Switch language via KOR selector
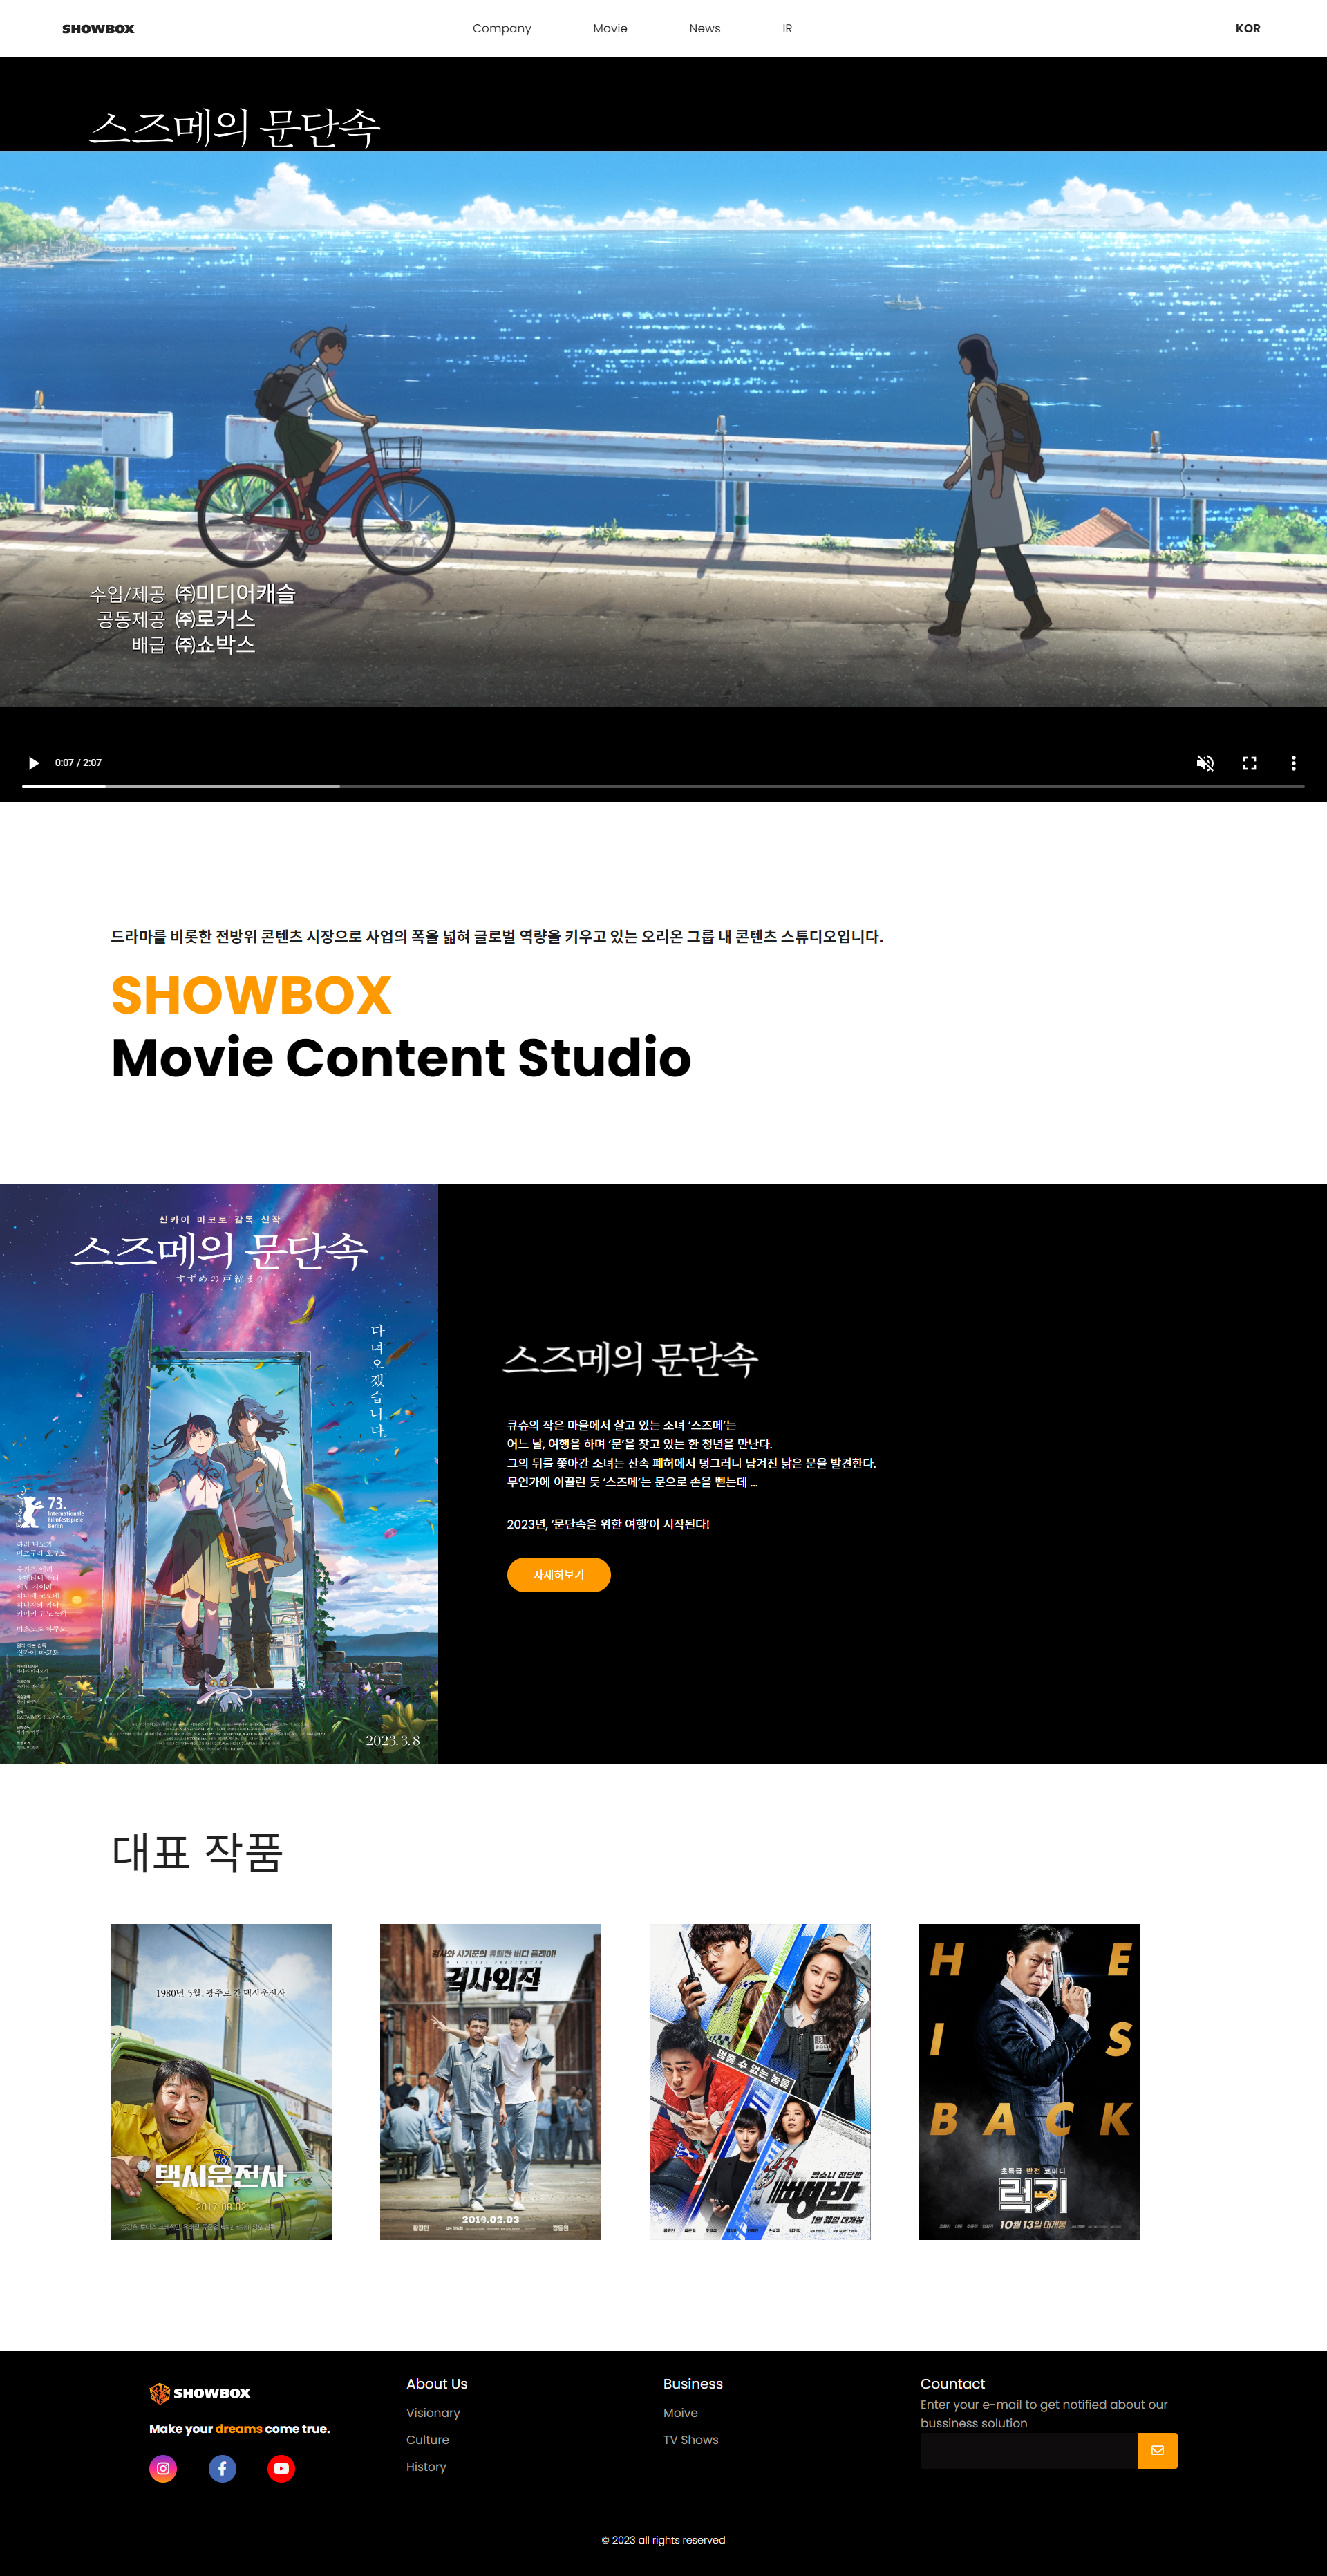Image resolution: width=1327 pixels, height=2576 pixels. click(x=1247, y=29)
